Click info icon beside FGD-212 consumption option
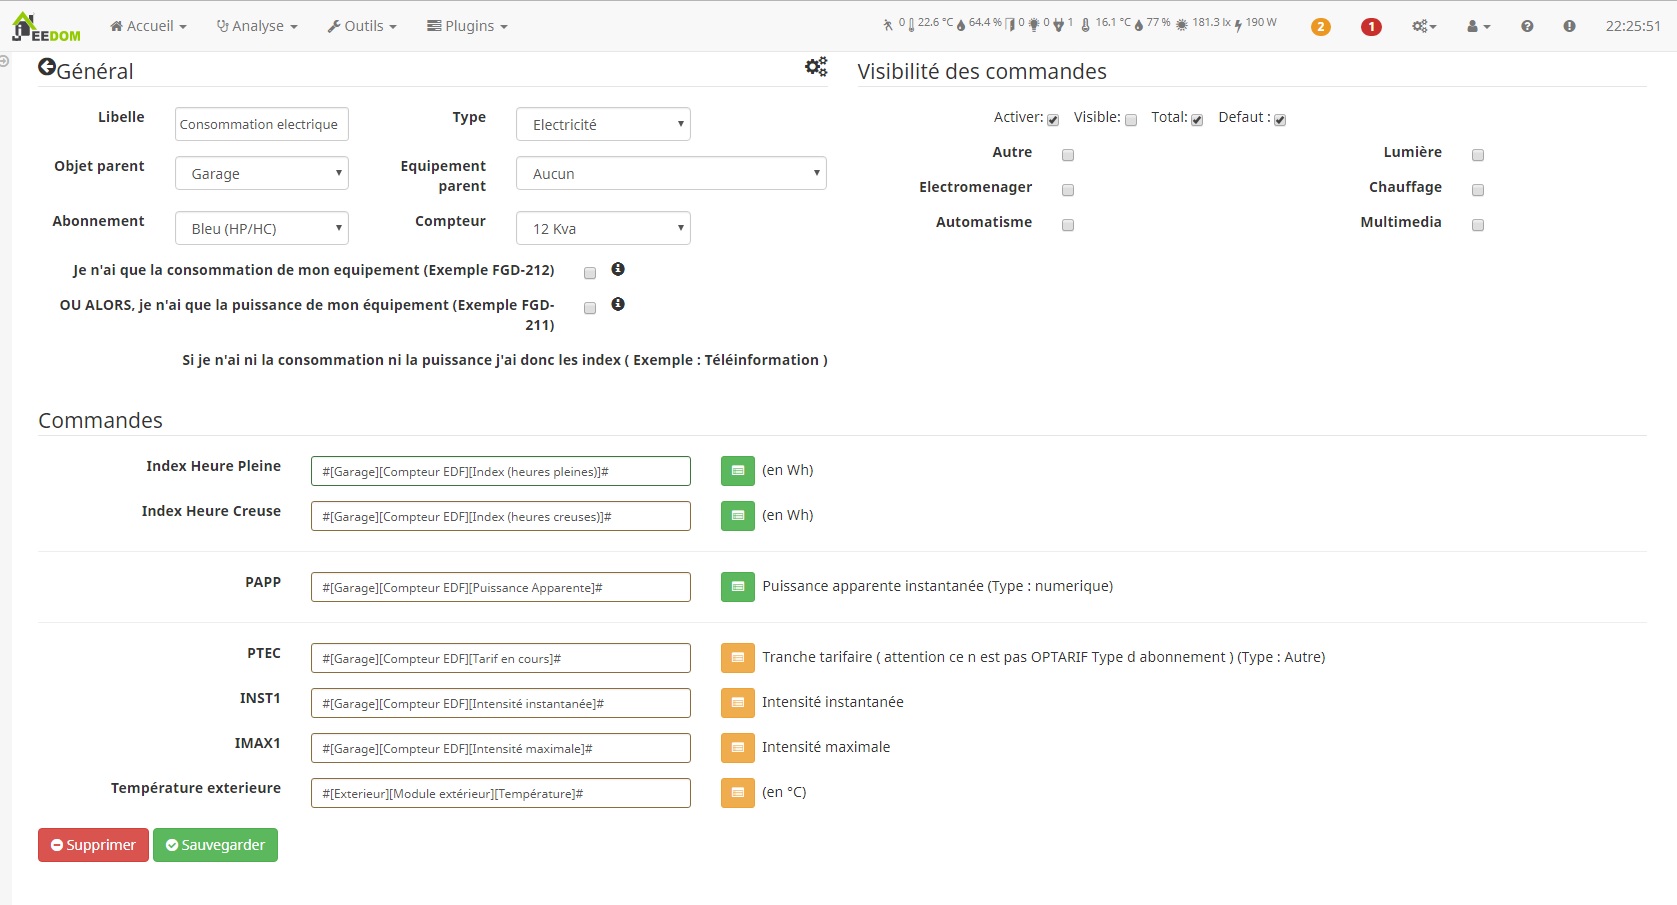 pos(618,269)
